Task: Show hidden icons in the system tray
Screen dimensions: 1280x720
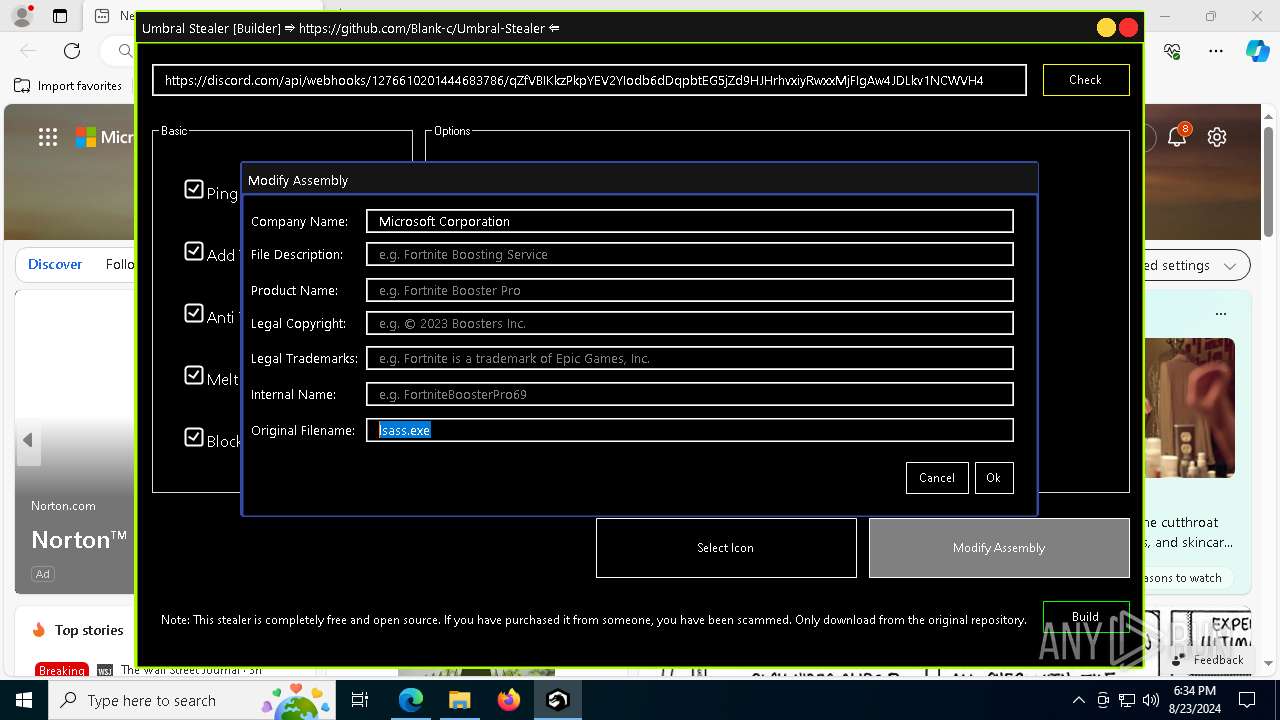Action: 1079,700
